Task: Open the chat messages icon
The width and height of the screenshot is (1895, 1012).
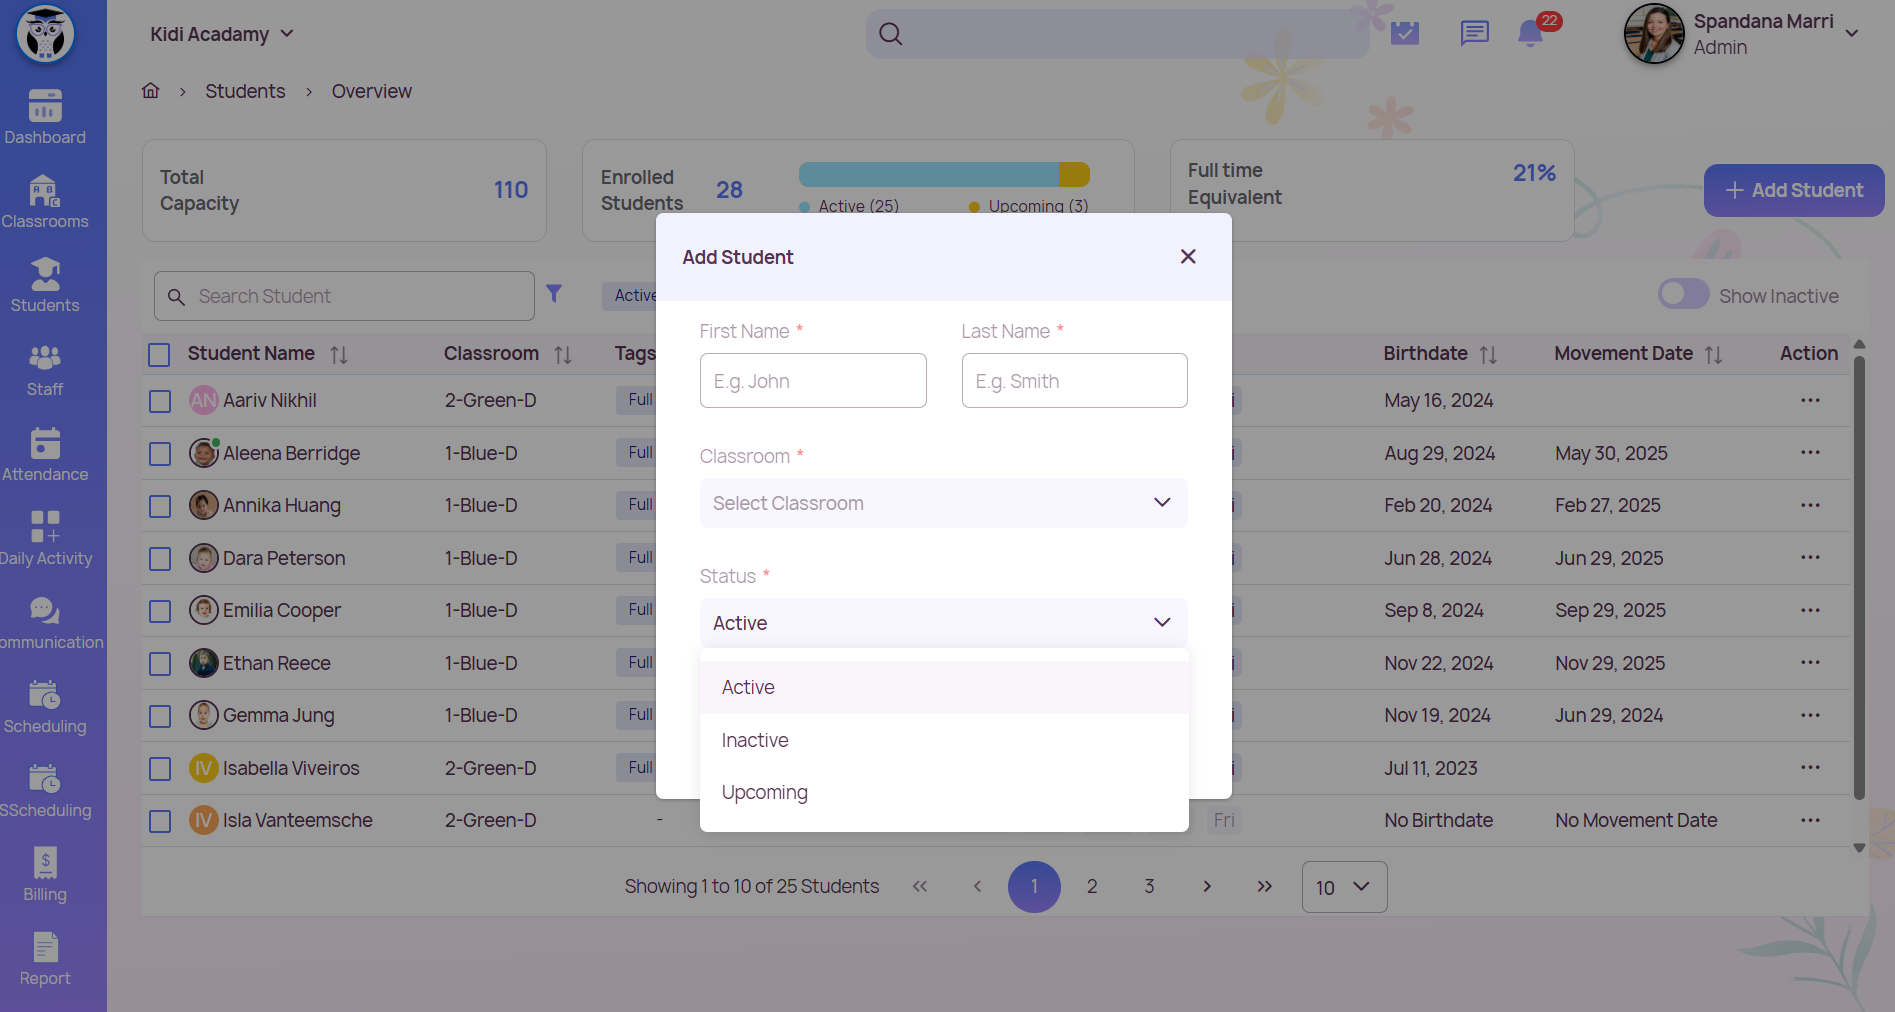Action: tap(1474, 34)
